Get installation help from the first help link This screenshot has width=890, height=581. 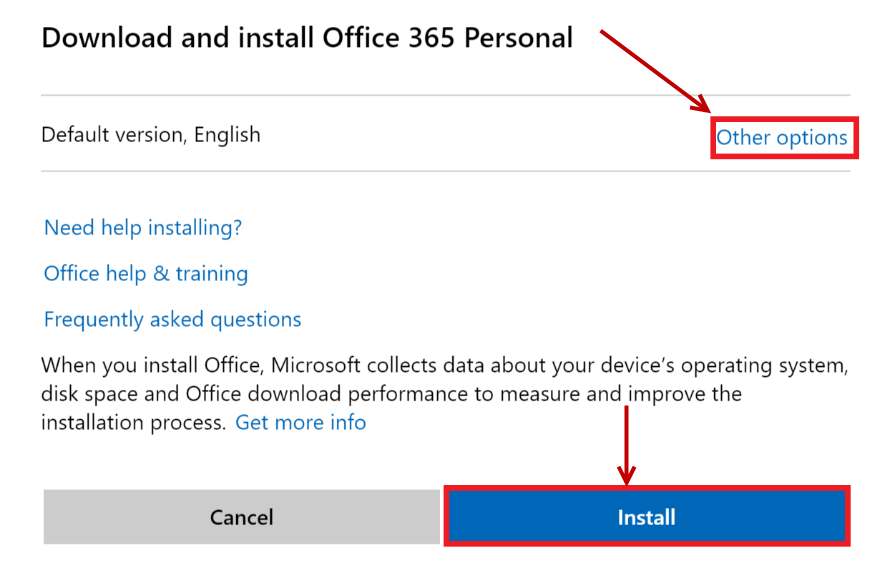click(x=143, y=228)
